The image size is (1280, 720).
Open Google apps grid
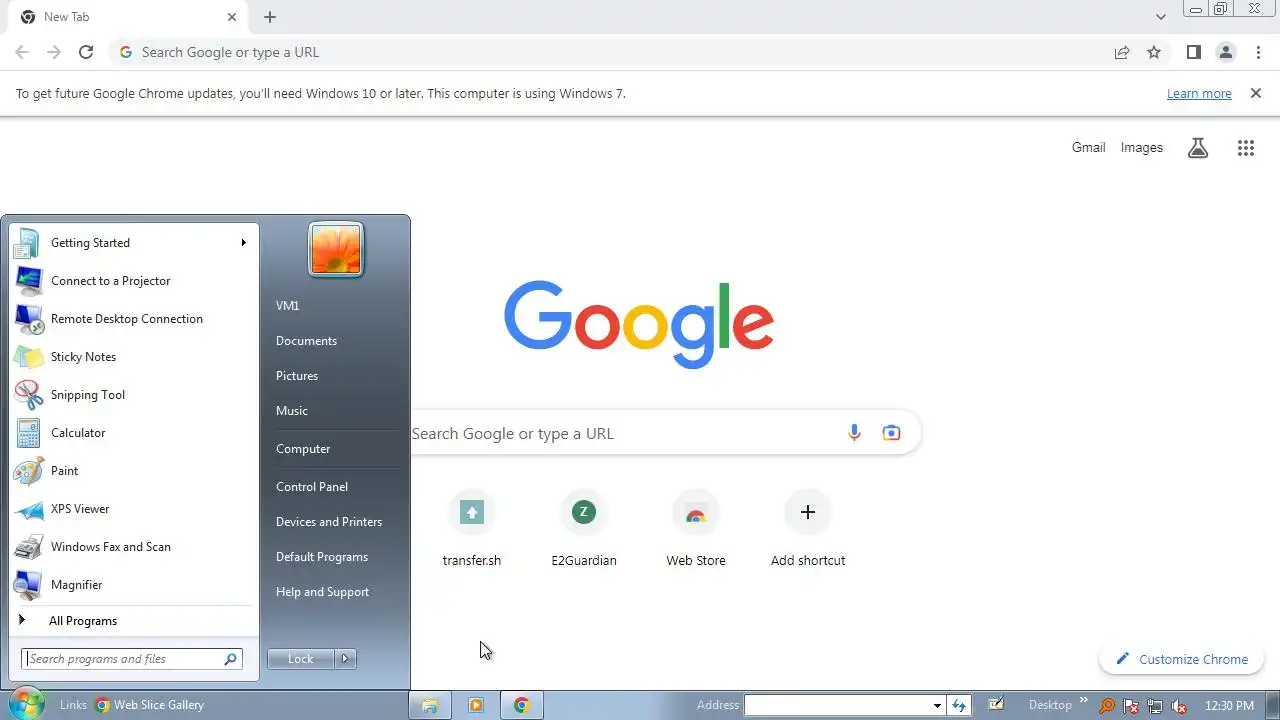tap(1245, 148)
